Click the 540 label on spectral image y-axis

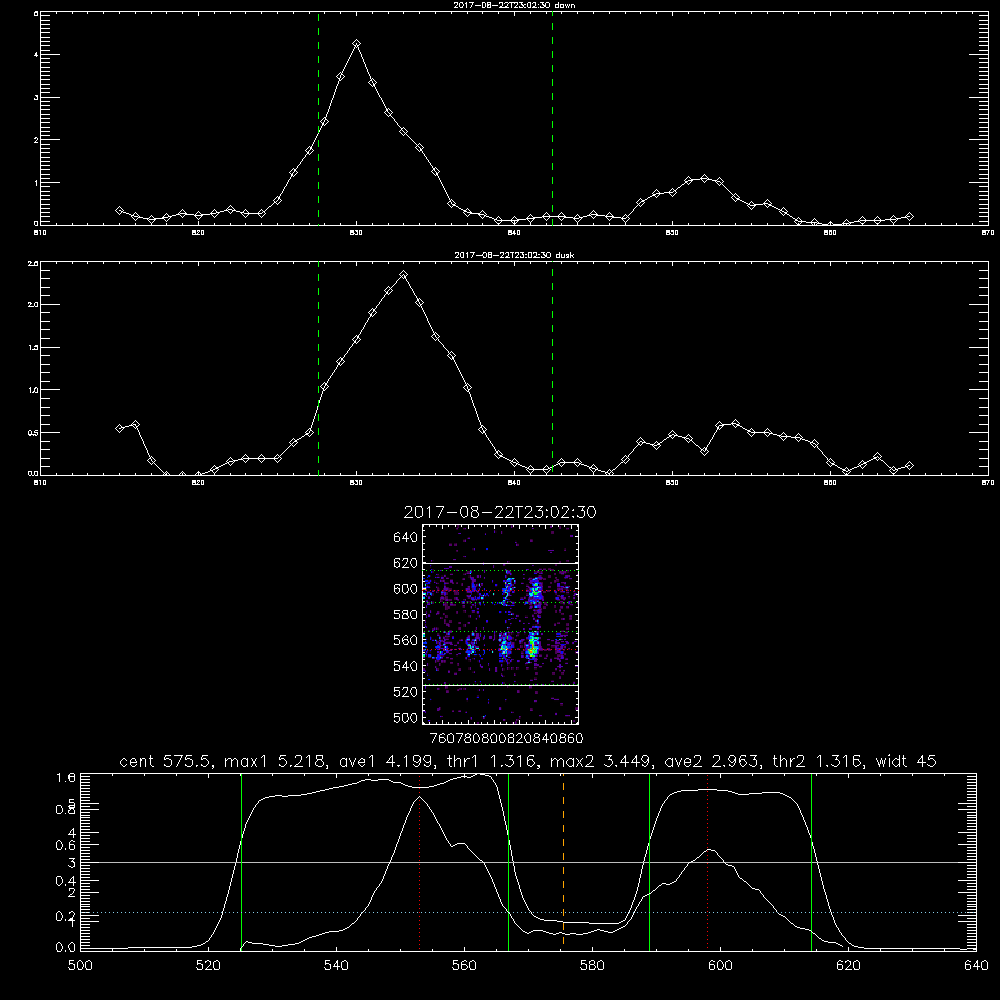(406, 666)
